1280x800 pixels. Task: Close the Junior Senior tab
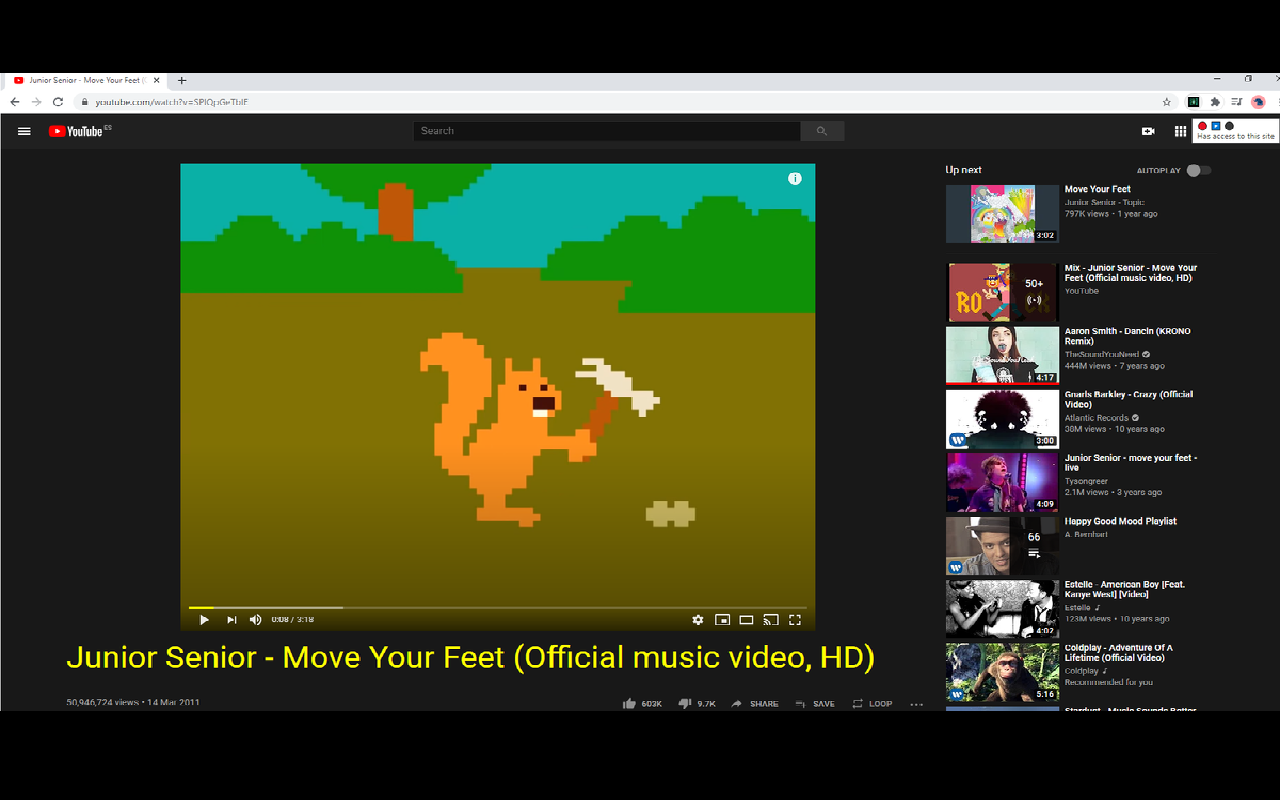point(157,80)
